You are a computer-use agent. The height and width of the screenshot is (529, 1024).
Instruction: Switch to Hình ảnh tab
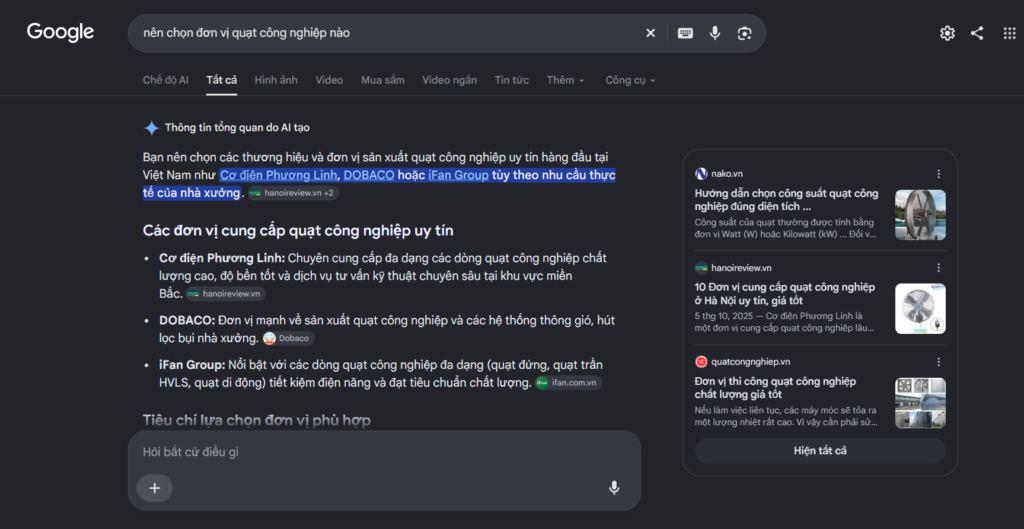pos(276,80)
